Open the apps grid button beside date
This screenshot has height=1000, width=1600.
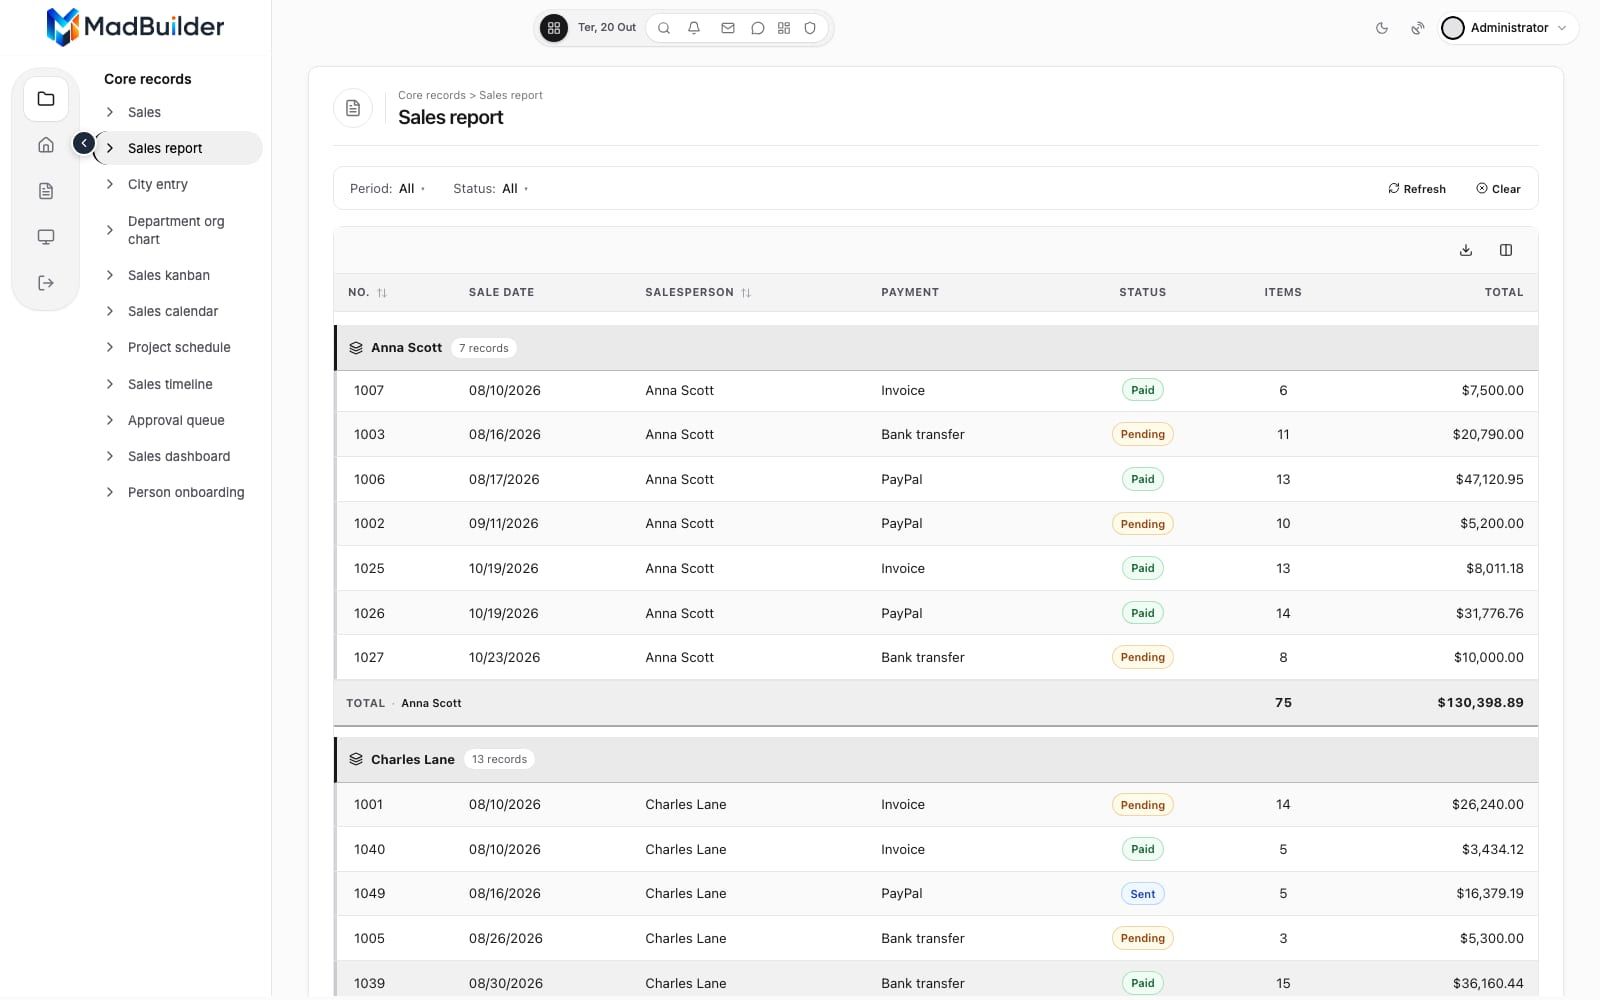point(554,28)
